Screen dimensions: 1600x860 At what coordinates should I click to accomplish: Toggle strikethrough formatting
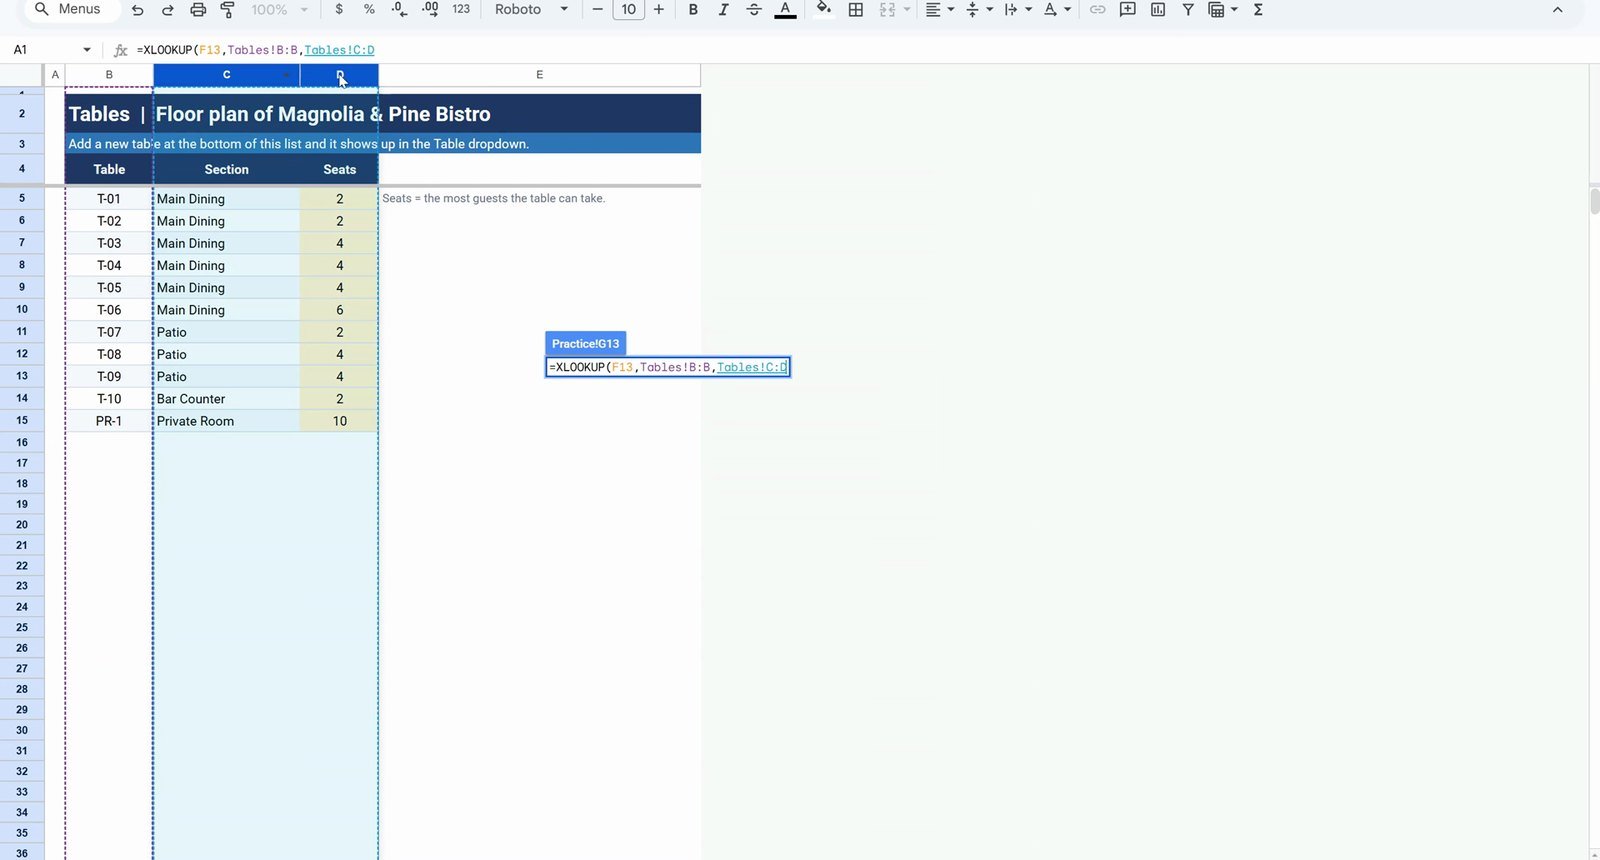tap(754, 9)
